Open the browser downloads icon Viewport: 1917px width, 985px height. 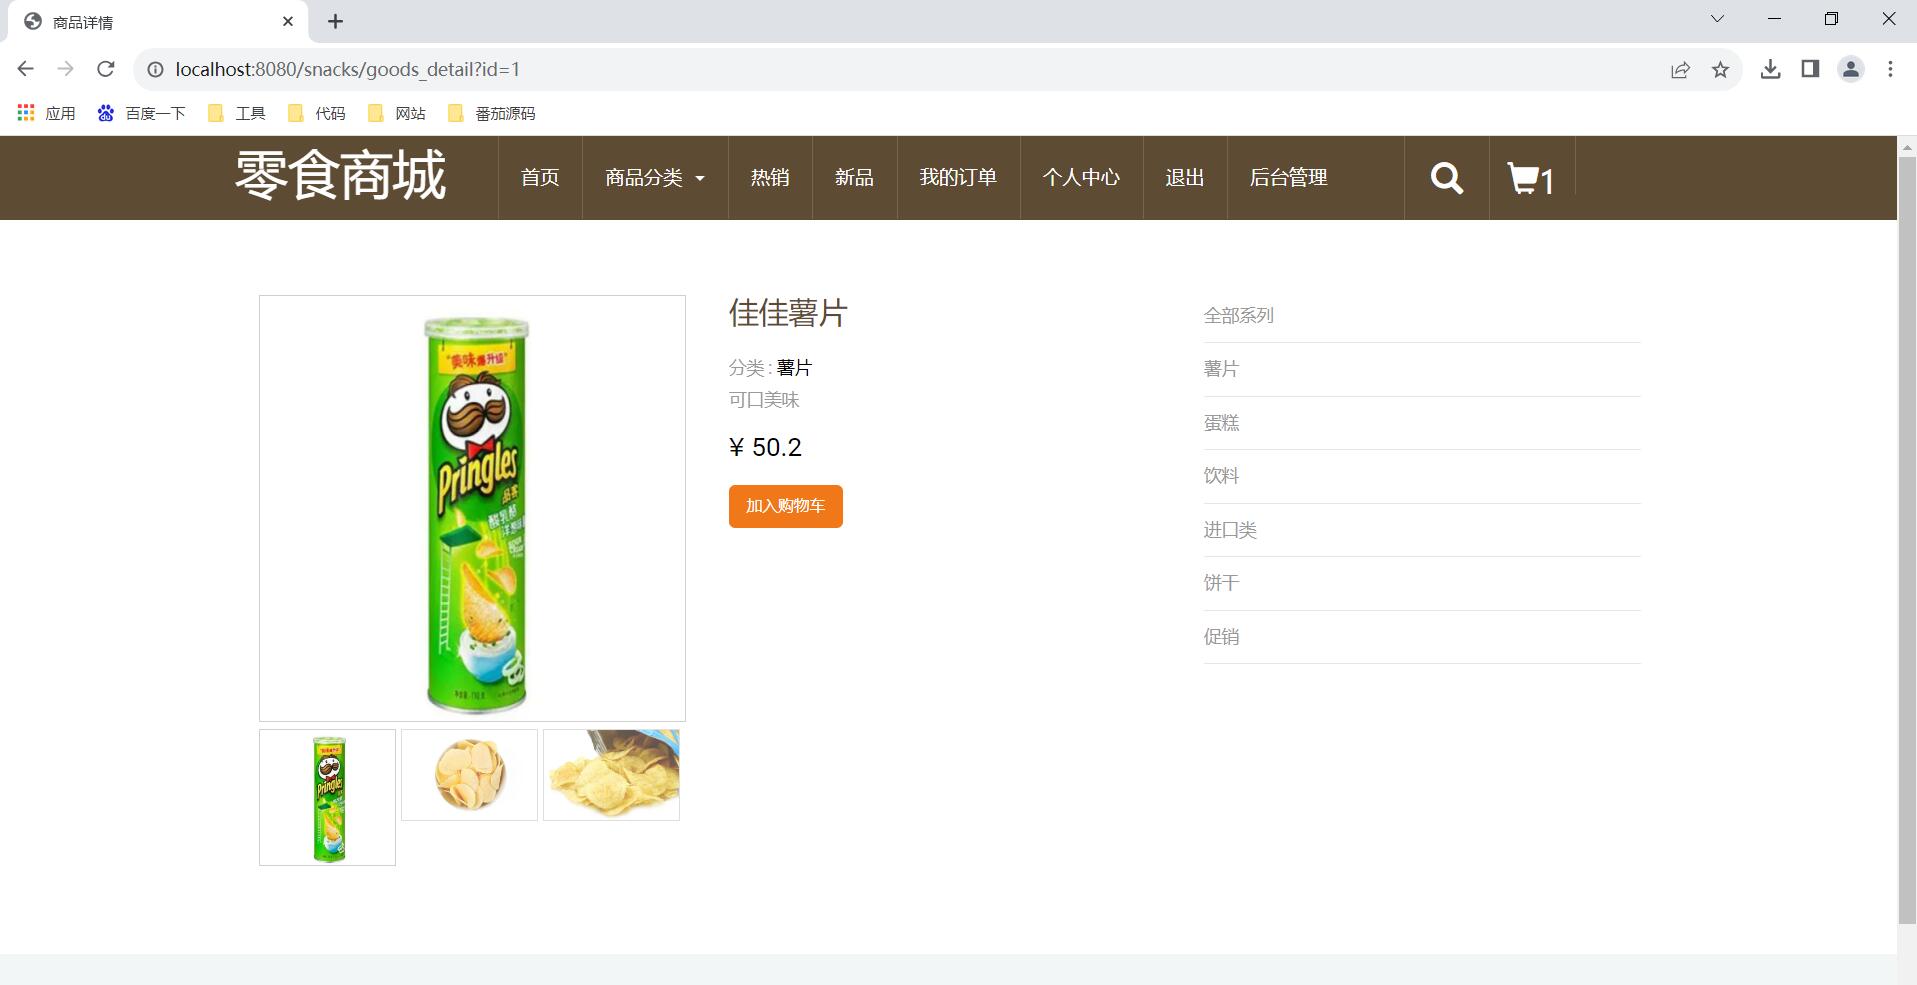[x=1770, y=69]
